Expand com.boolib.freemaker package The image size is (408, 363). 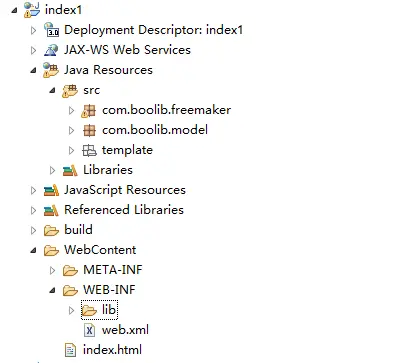coord(71,110)
